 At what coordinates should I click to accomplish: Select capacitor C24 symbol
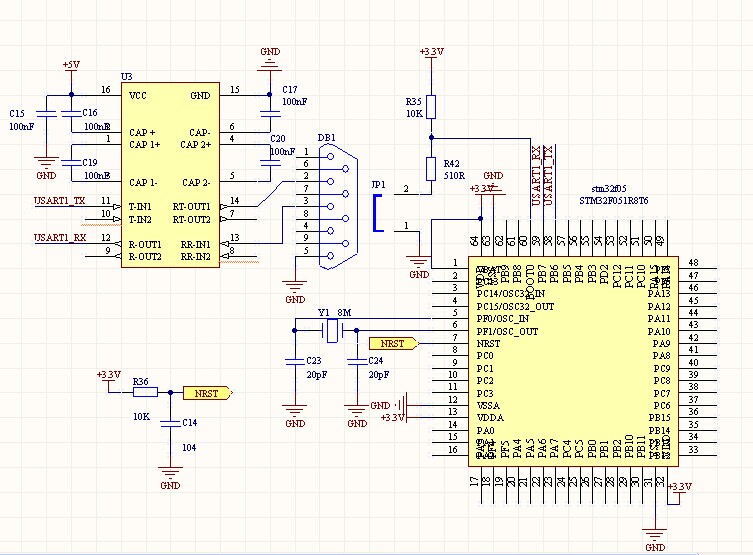[357, 361]
